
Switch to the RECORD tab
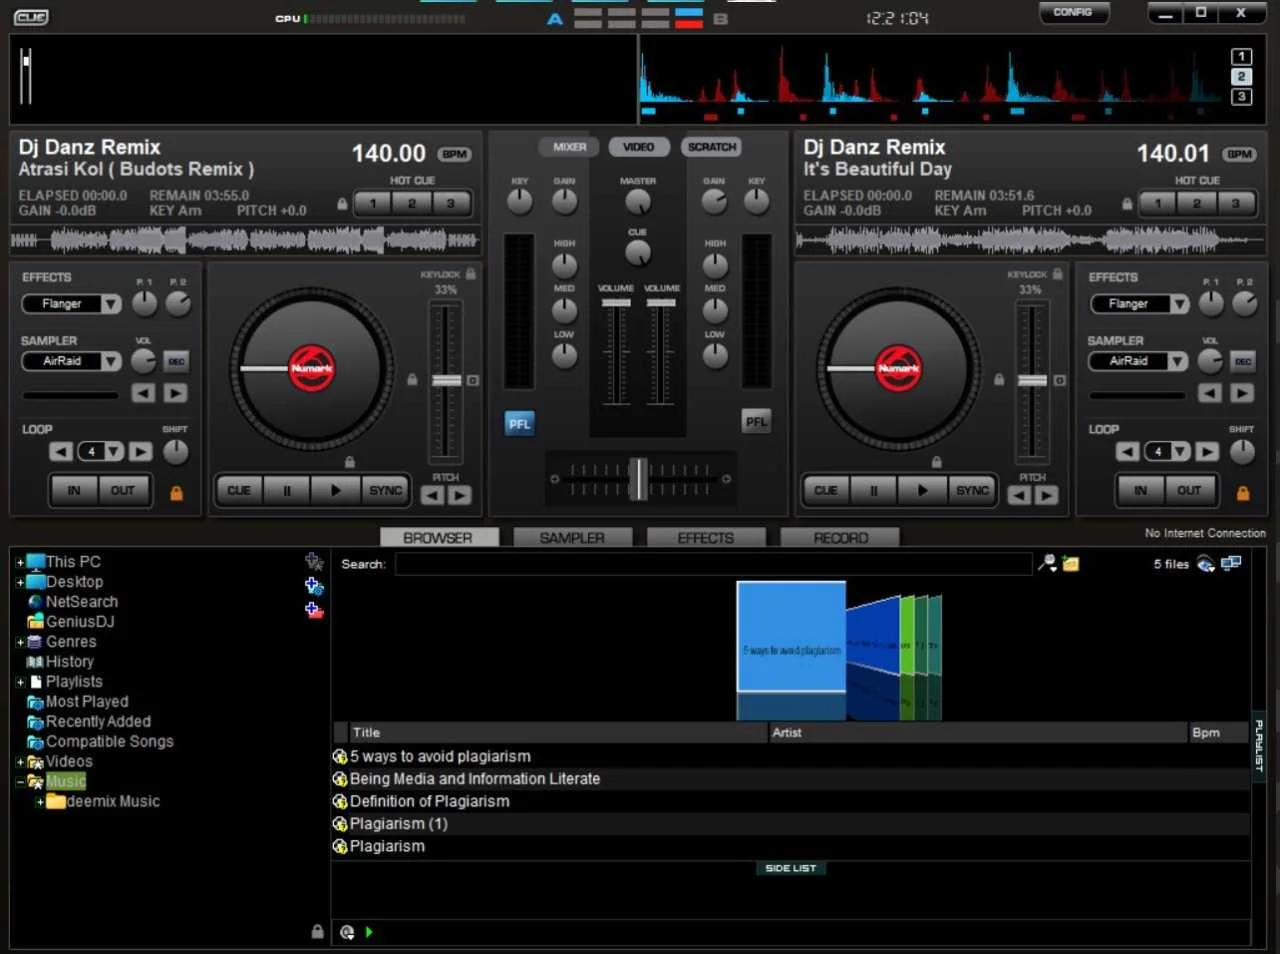coord(841,538)
